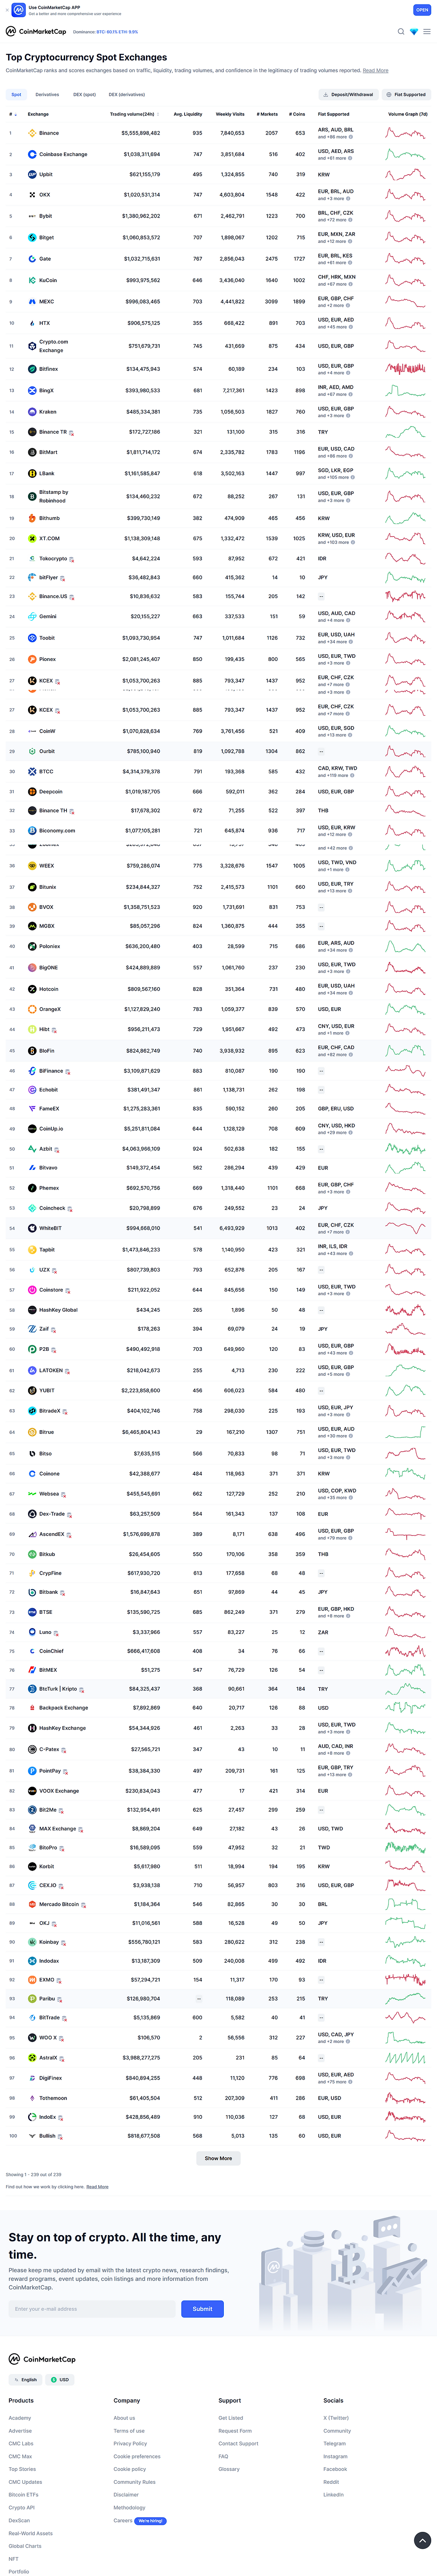
Task: Click the Bitfinex exchange logo
Action: 32,369
